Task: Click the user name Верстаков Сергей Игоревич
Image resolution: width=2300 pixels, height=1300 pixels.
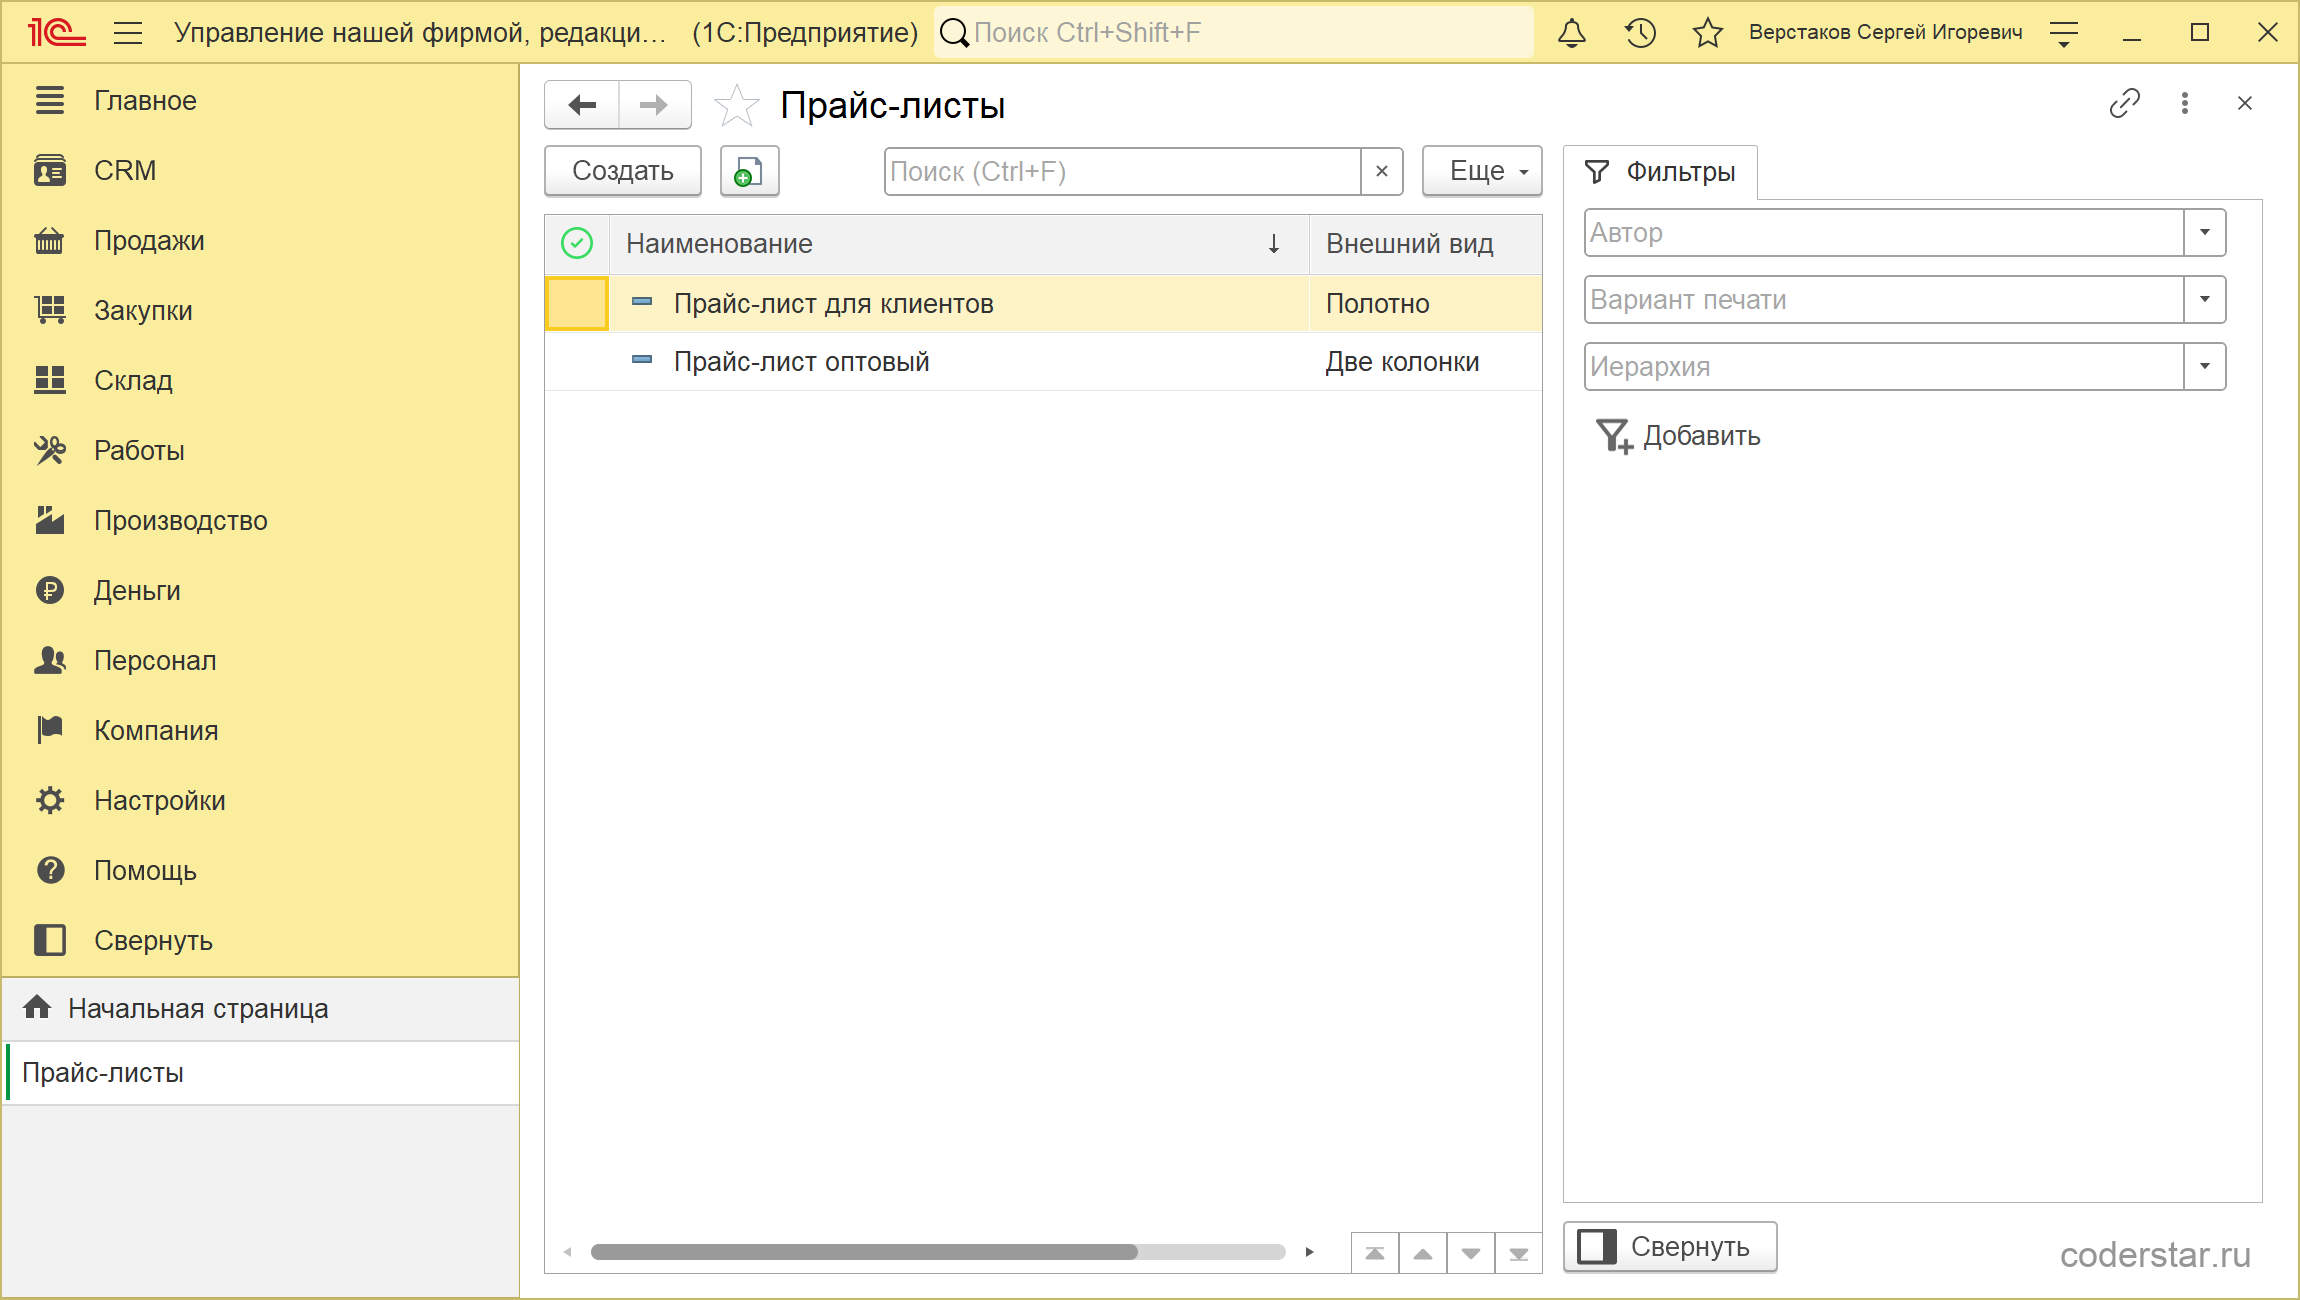Action: point(1885,33)
